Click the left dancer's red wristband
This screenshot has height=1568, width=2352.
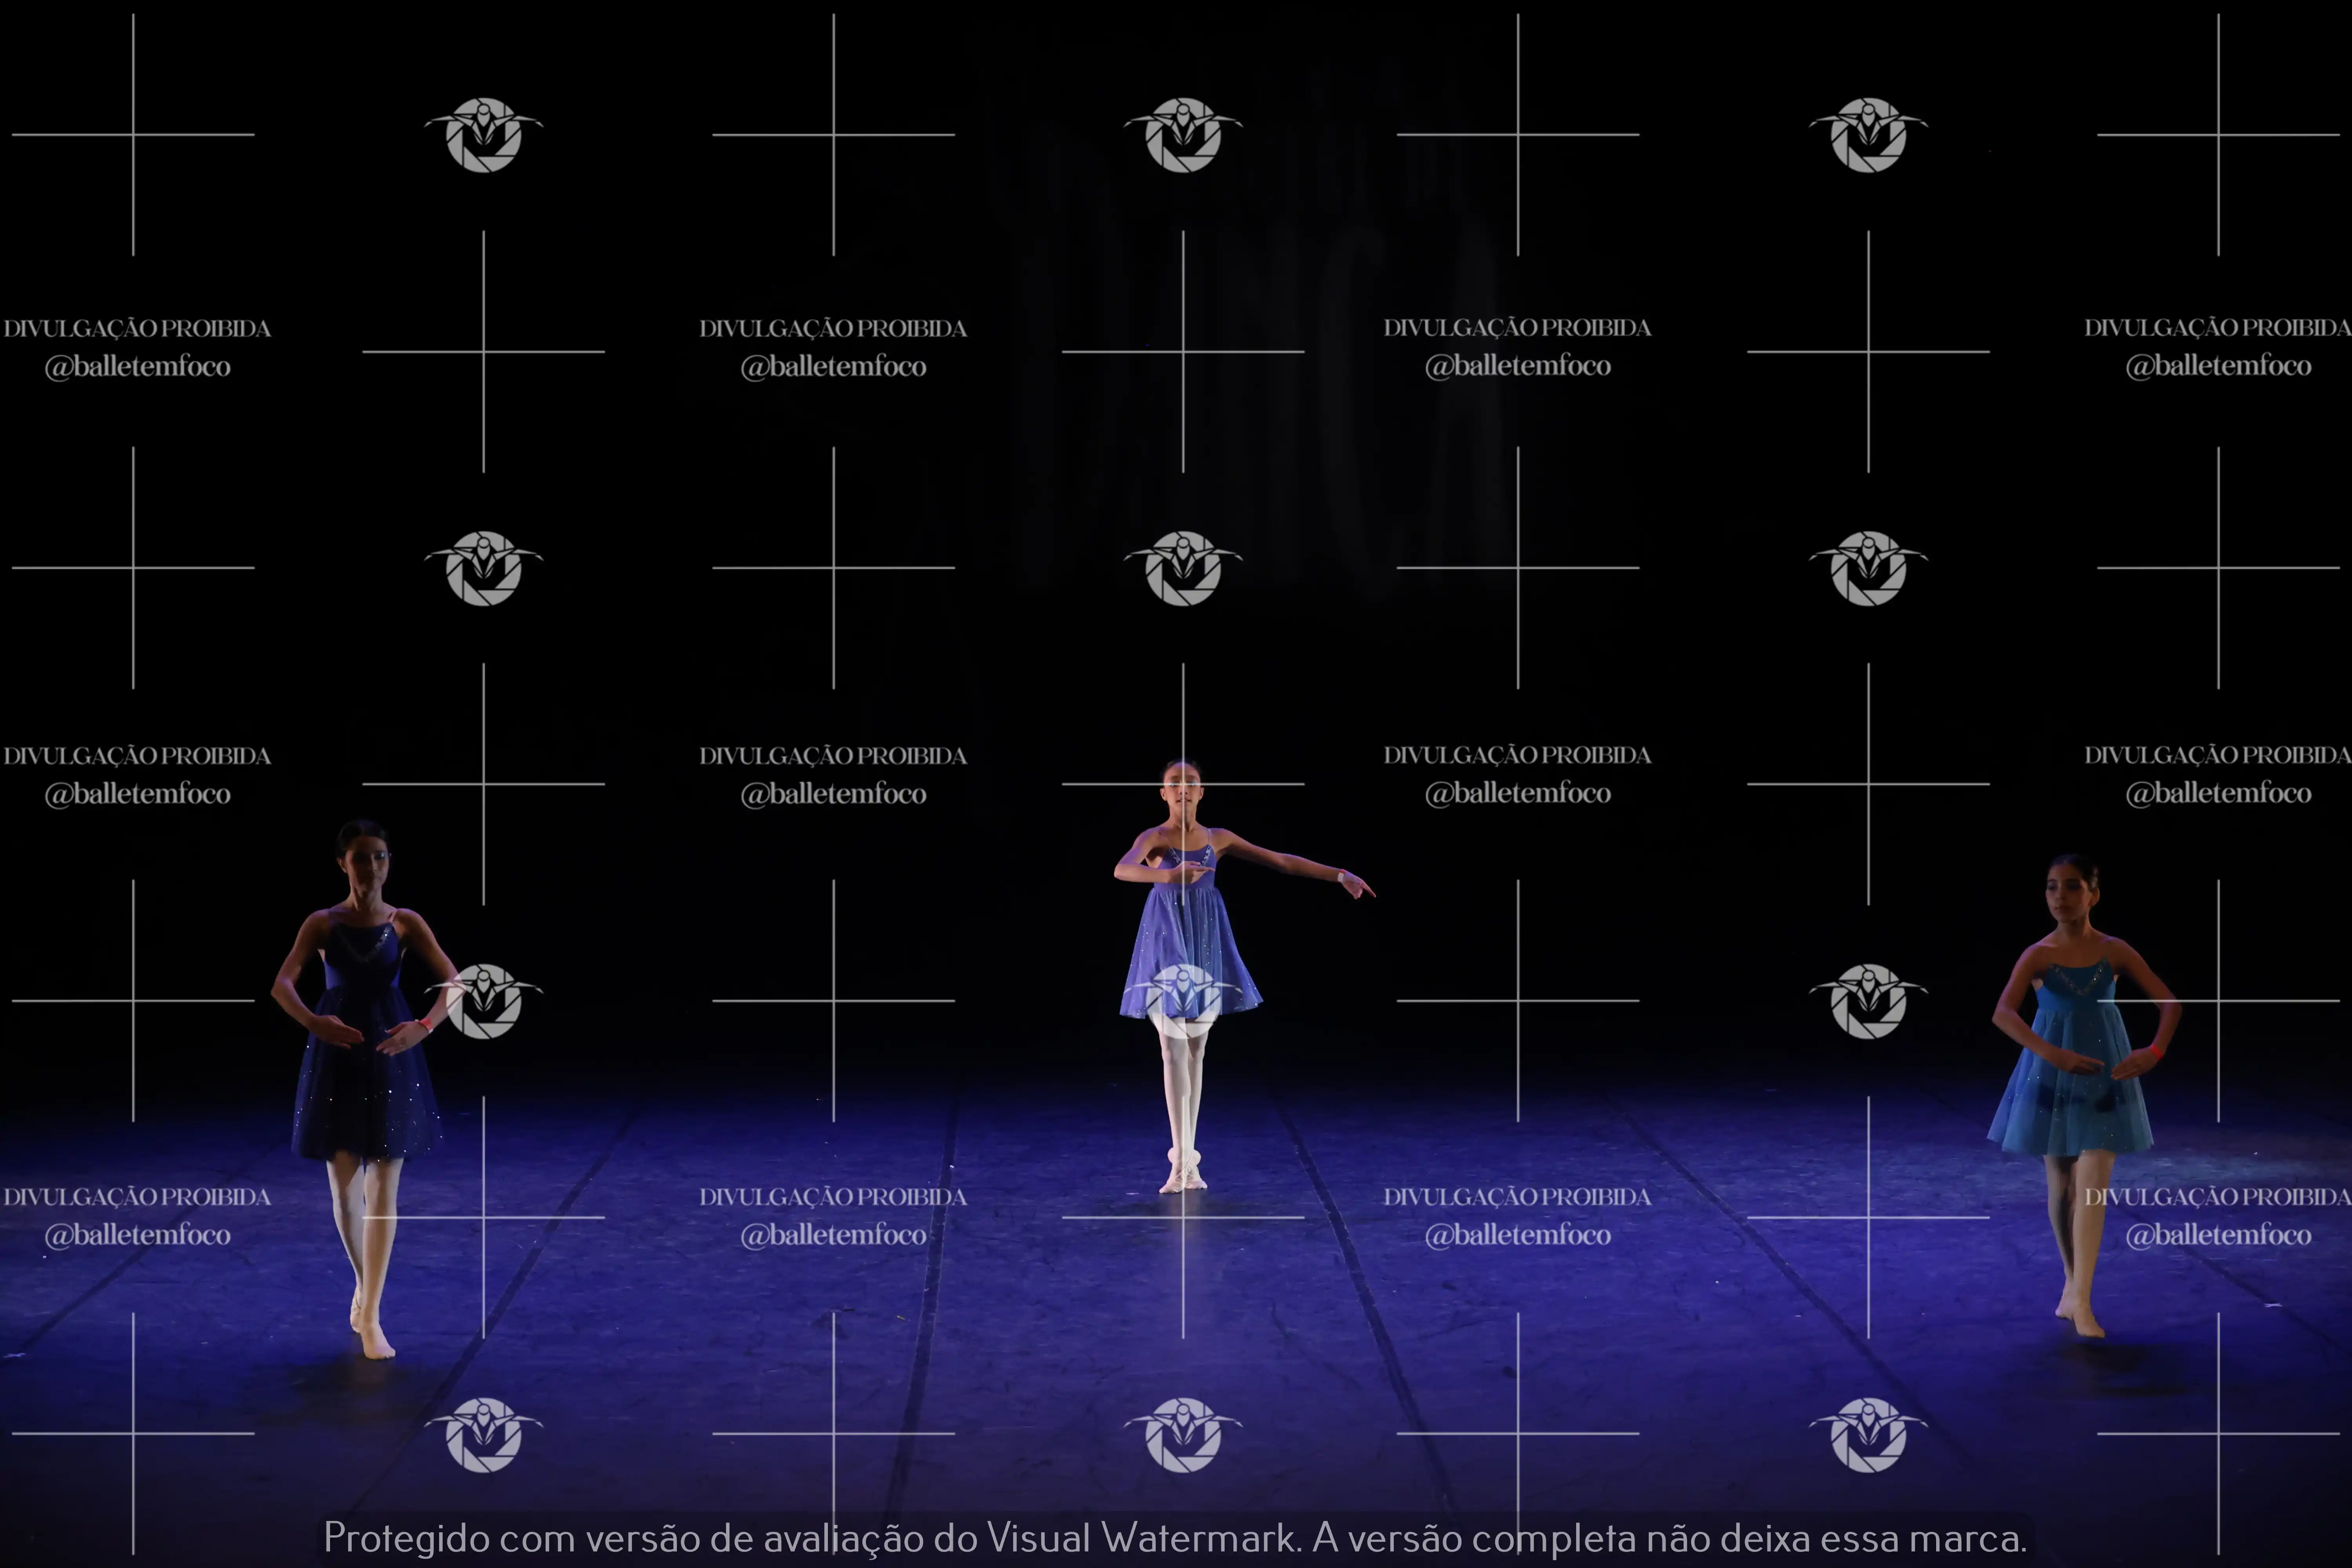(x=427, y=1024)
